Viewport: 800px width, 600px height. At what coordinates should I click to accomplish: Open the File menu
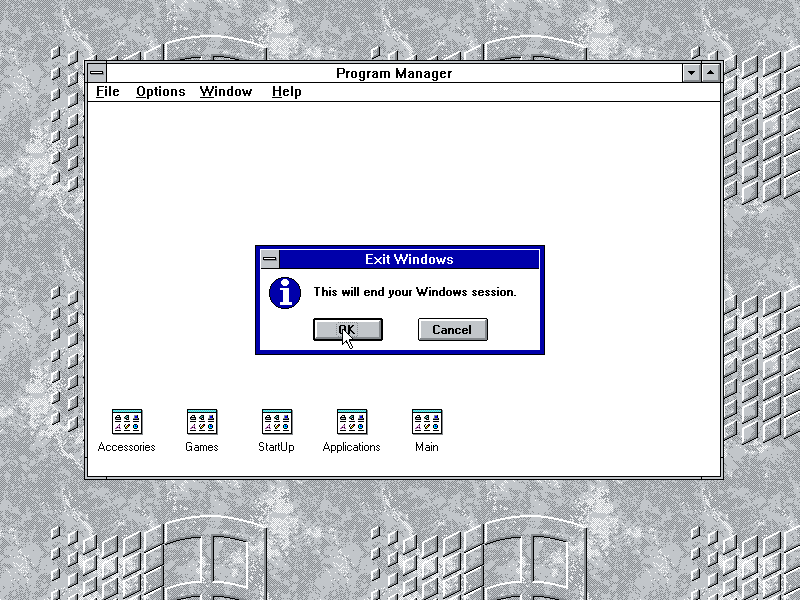pos(108,92)
